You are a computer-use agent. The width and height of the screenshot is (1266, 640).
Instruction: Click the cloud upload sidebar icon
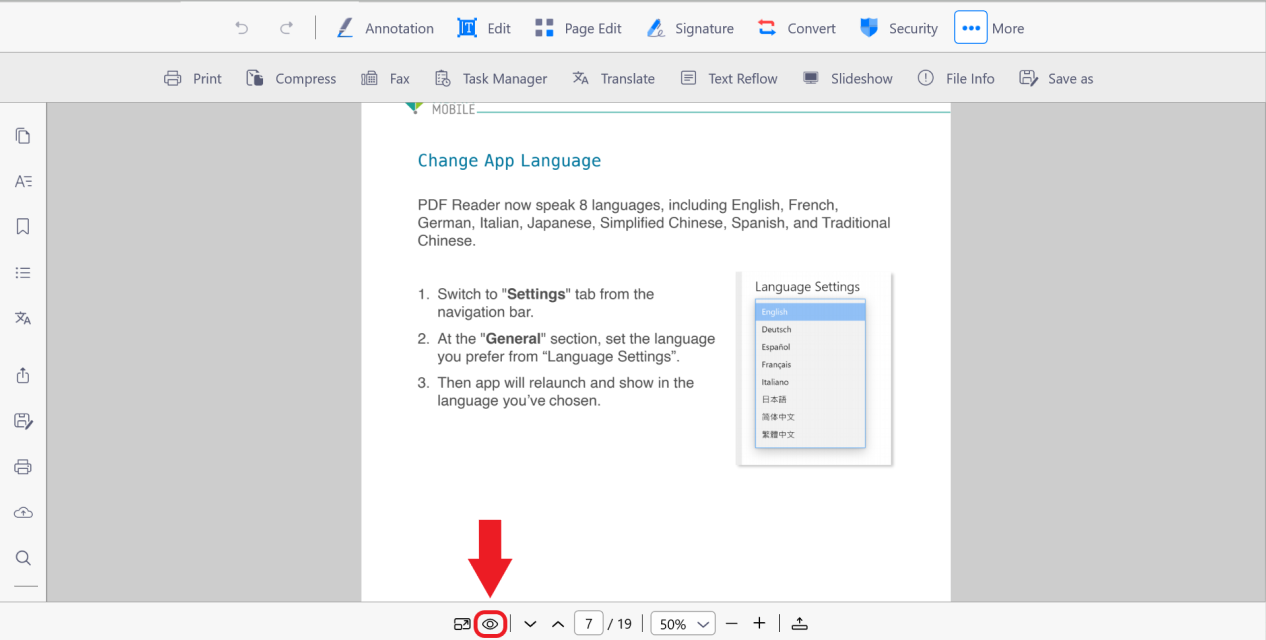click(x=23, y=512)
